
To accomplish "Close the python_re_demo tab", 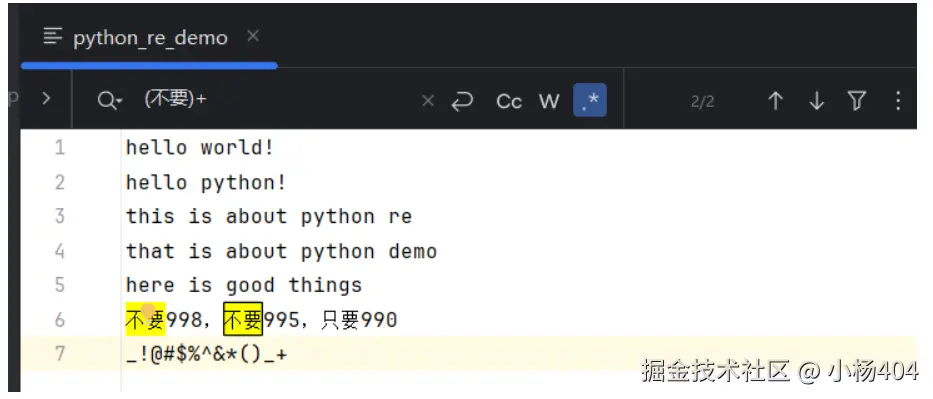I will (253, 37).
